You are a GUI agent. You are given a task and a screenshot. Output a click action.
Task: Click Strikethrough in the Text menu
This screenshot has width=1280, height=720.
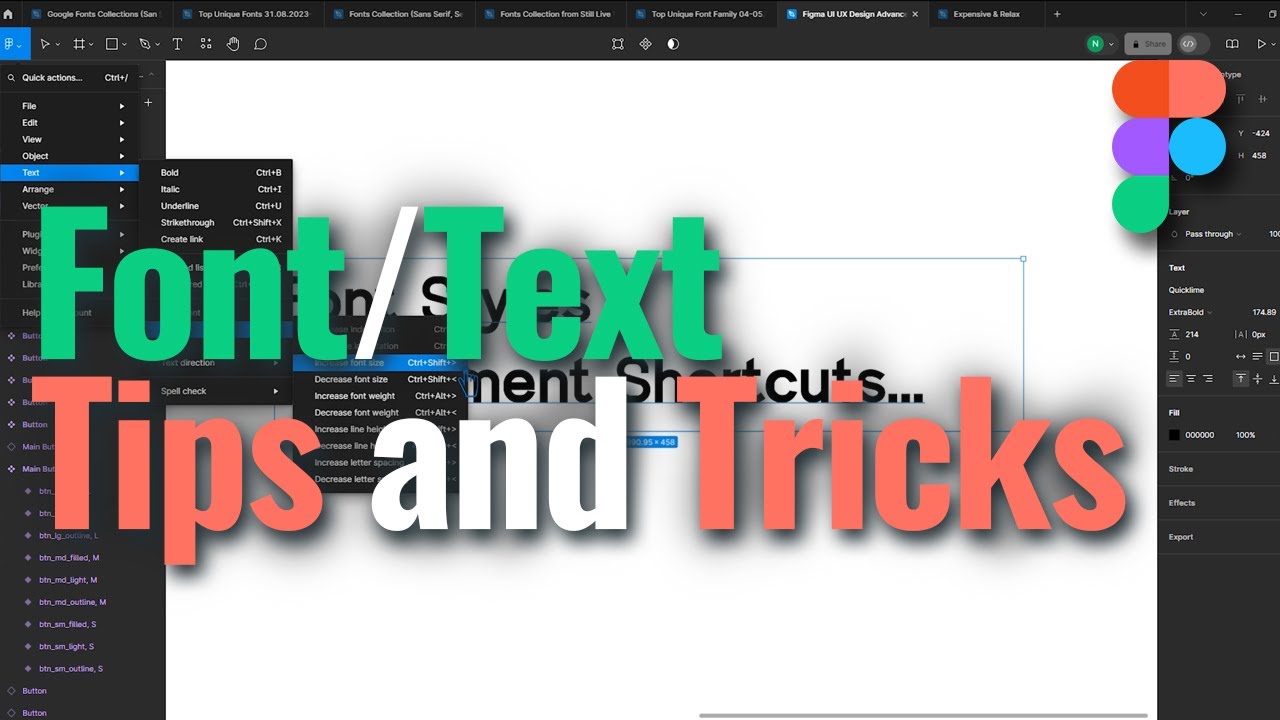tap(187, 222)
